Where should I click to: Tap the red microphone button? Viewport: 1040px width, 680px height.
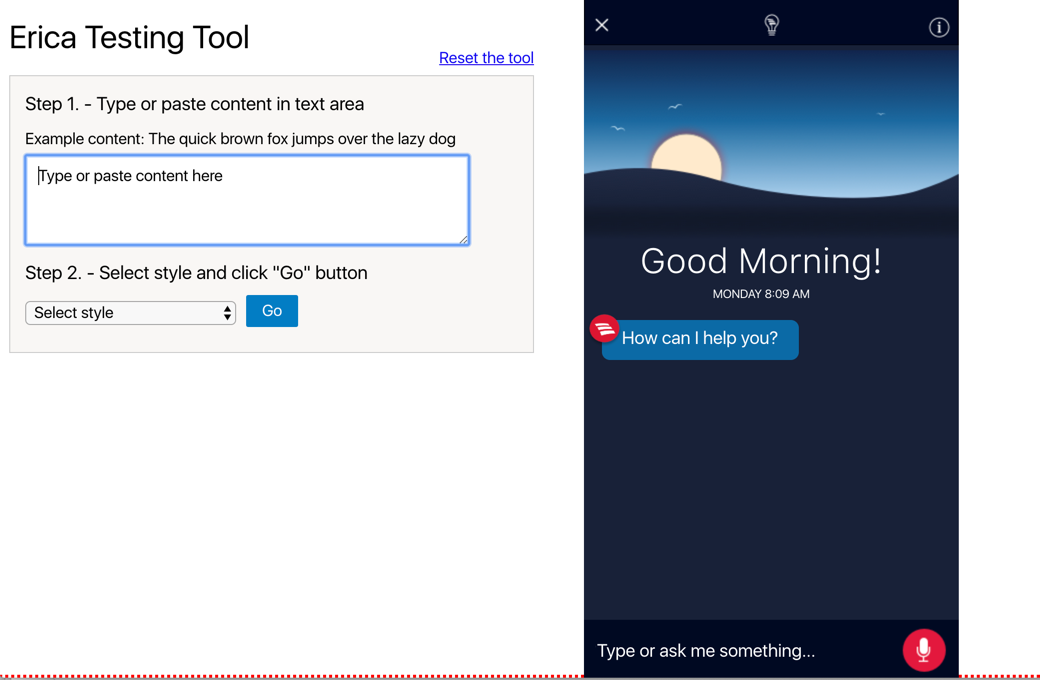point(923,650)
